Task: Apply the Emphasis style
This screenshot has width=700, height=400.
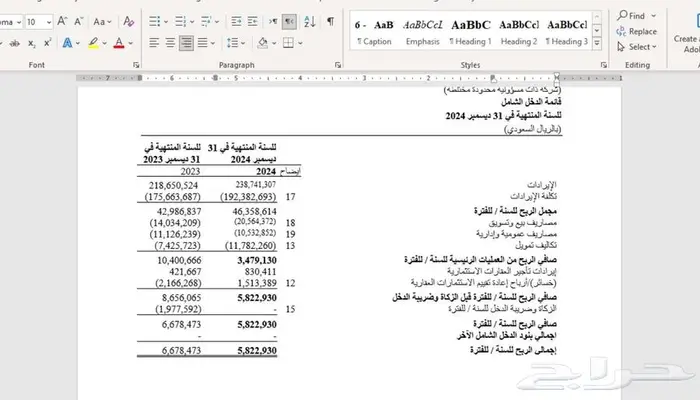Action: point(422,32)
